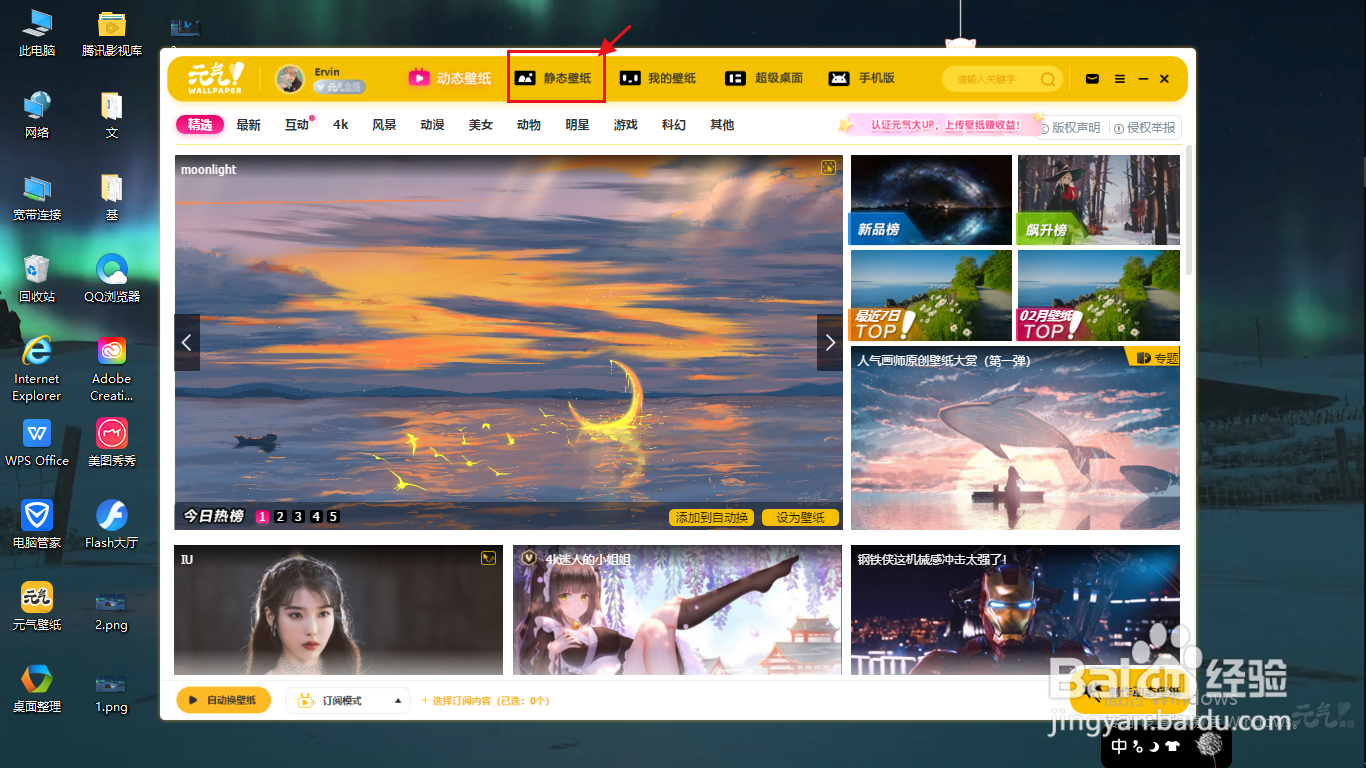Expand the 订阅模式 dropdown
The width and height of the screenshot is (1366, 768).
tap(348, 700)
